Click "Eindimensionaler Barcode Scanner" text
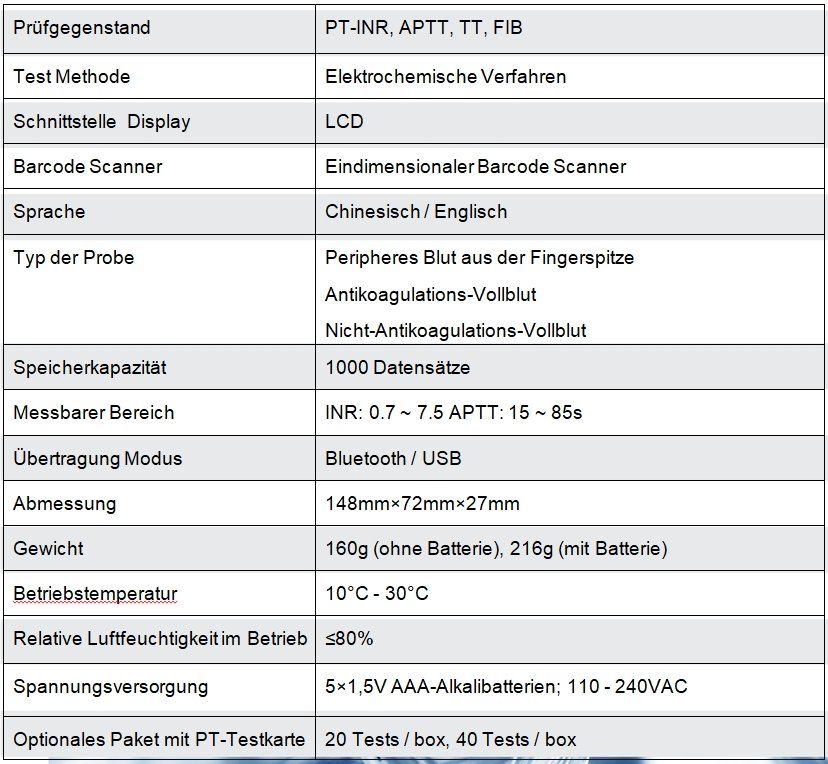Viewport: 828px width, 764px height. click(476, 166)
